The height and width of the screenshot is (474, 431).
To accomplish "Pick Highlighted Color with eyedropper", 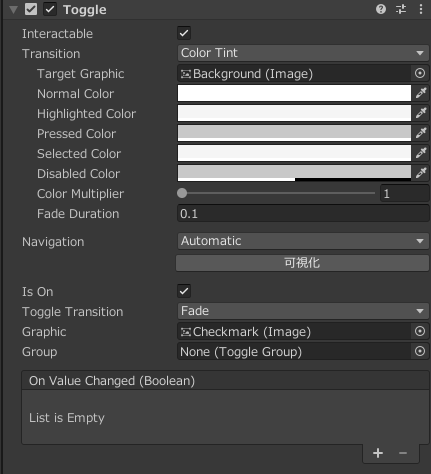I will click(421, 113).
